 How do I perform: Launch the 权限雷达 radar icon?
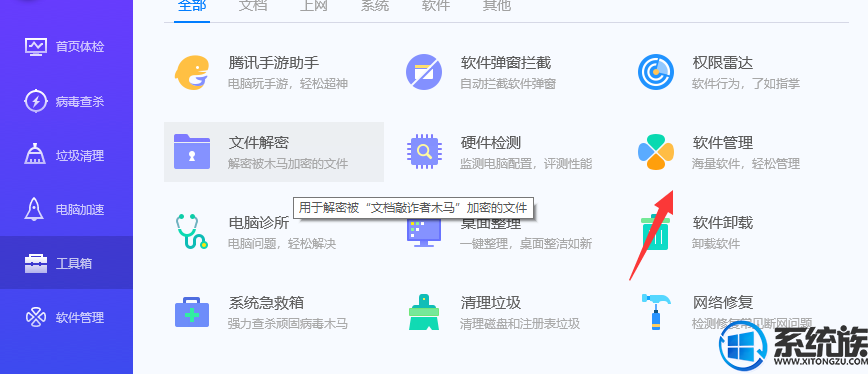coord(656,72)
